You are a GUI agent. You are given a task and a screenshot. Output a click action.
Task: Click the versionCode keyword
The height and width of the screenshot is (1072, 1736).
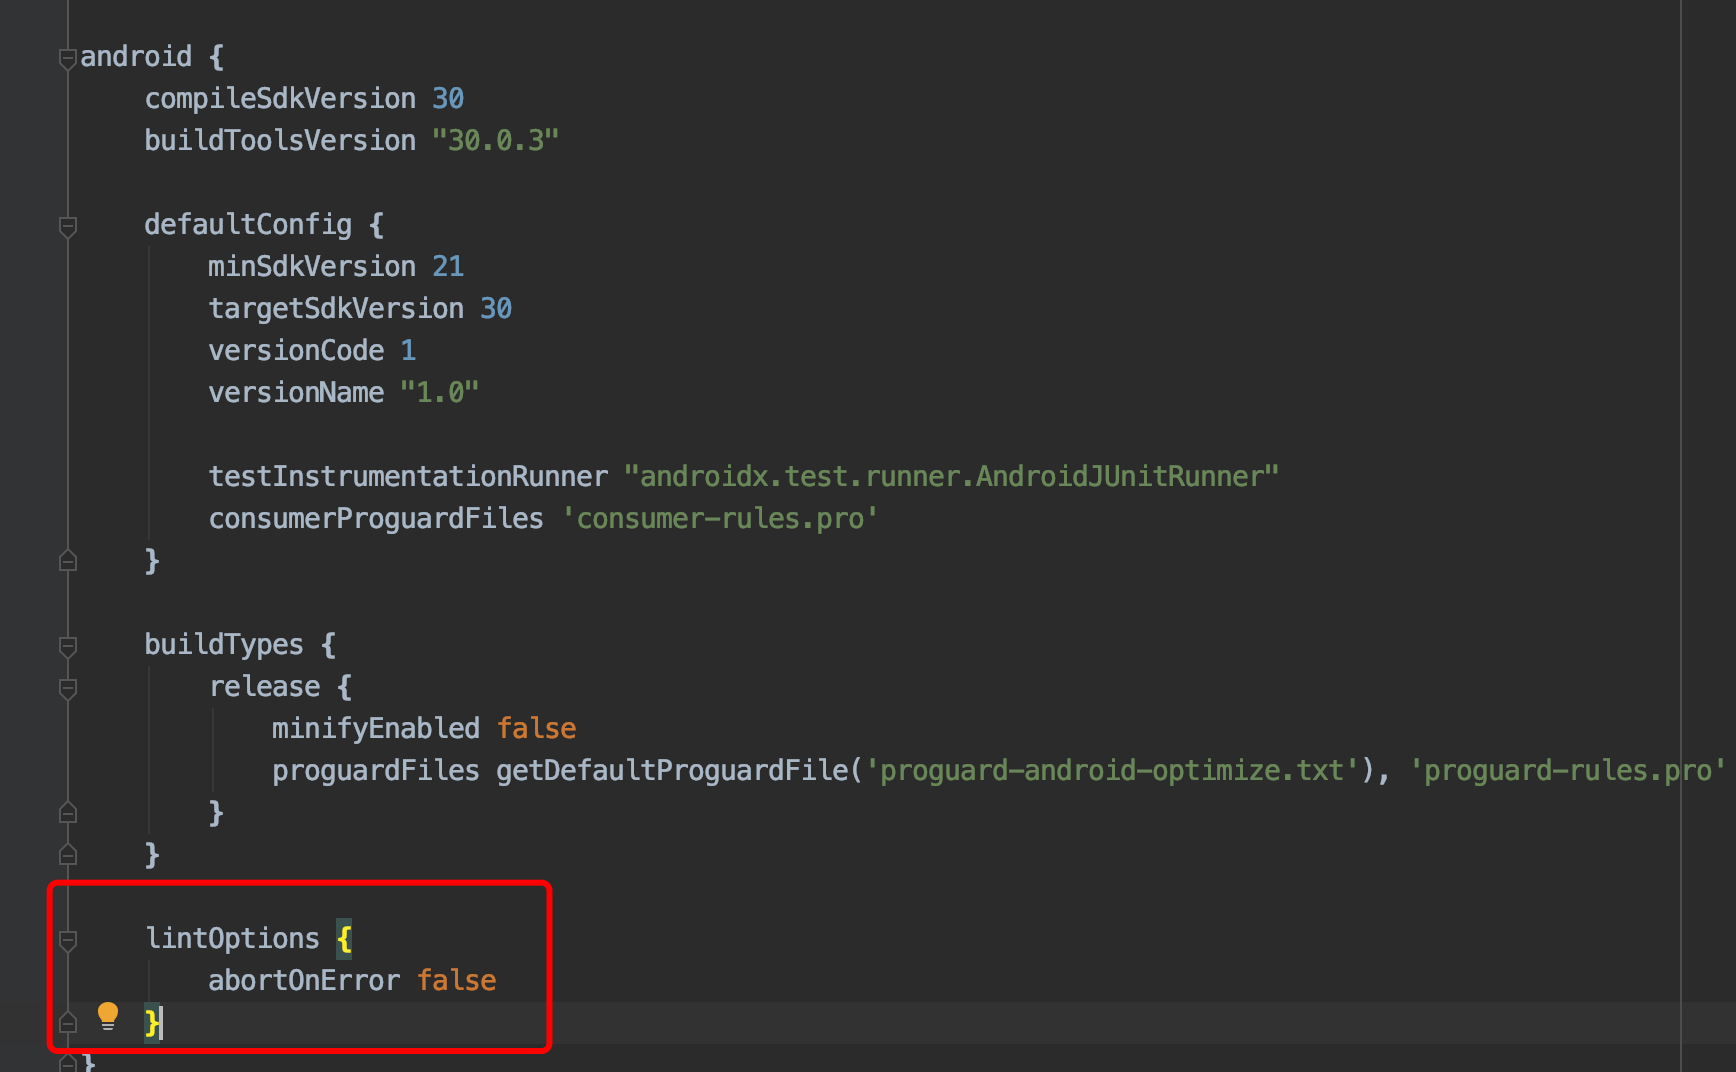click(296, 350)
